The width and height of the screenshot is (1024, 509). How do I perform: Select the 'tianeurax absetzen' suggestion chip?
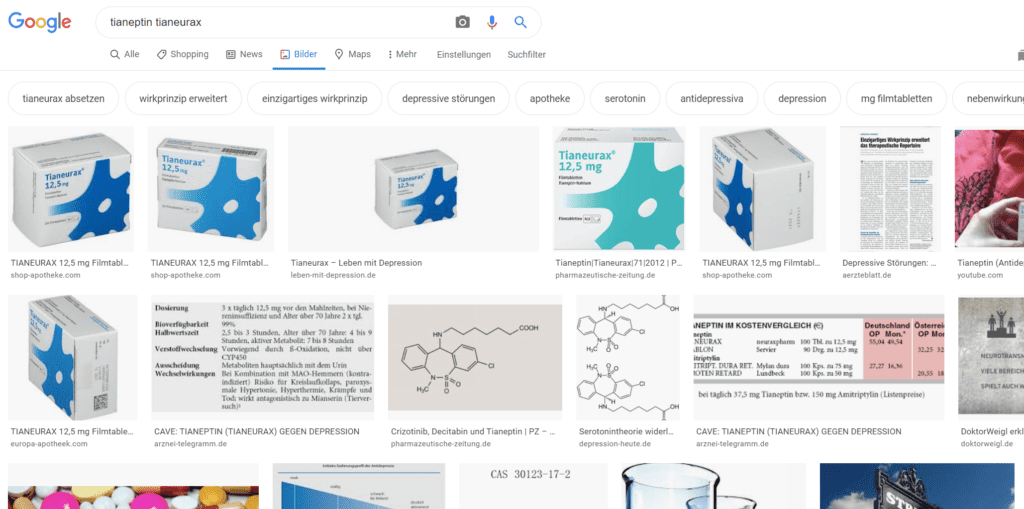(x=63, y=99)
